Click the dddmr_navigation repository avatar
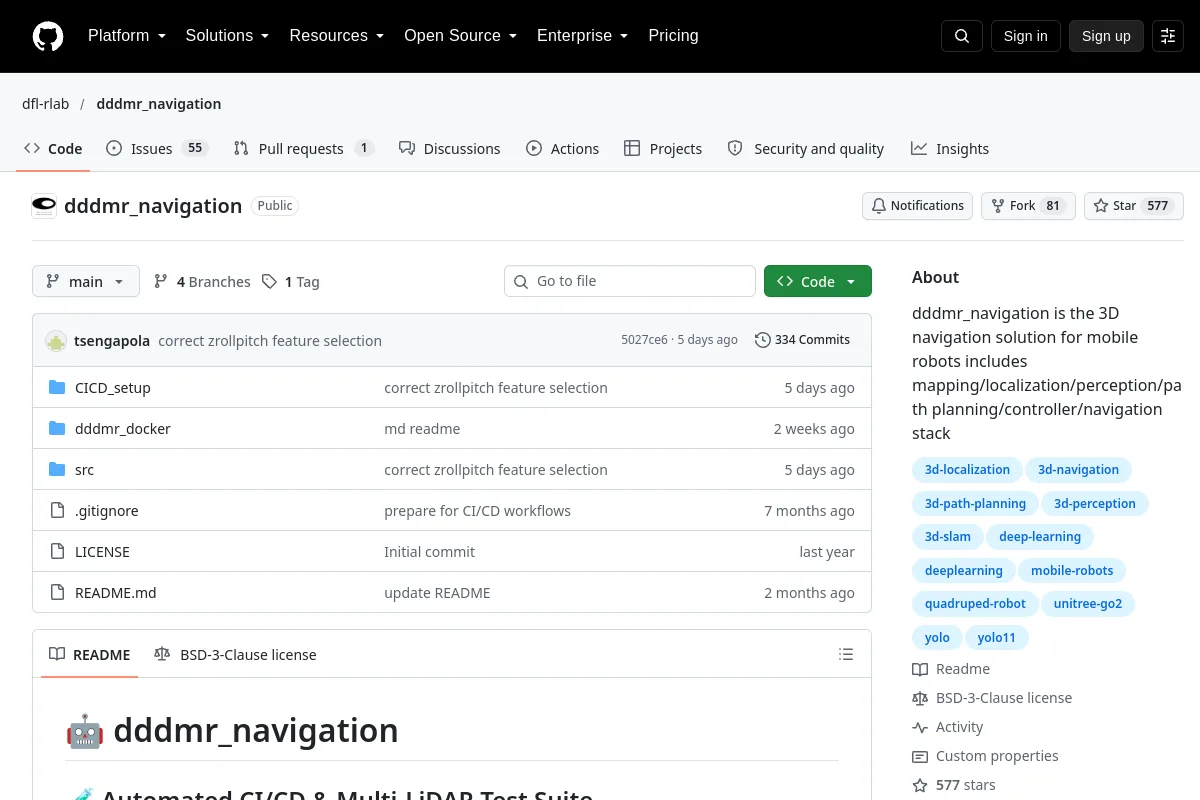 [x=44, y=206]
